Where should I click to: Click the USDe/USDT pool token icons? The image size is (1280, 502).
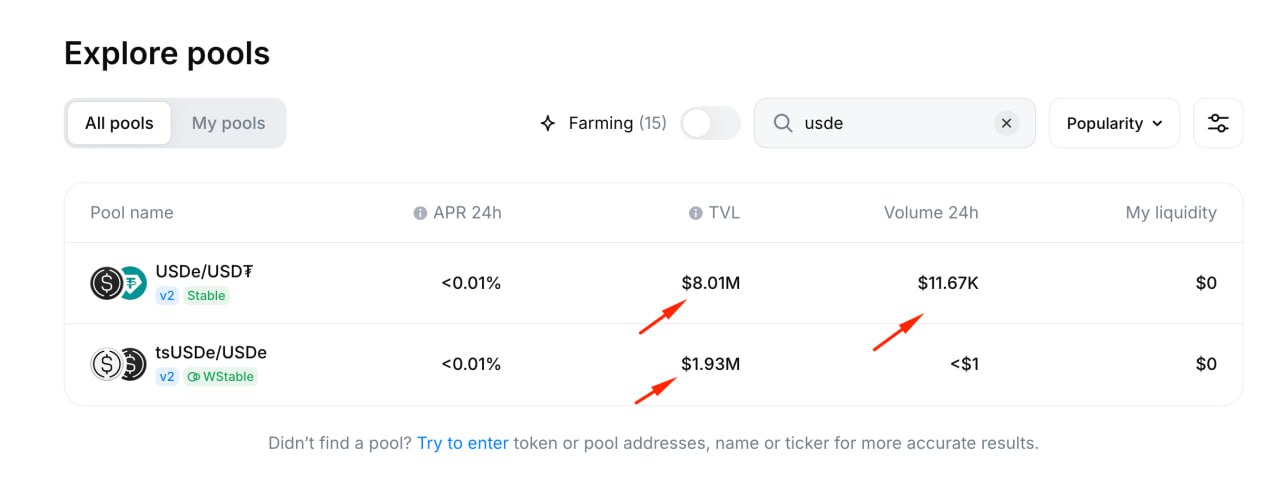pyautogui.click(x=118, y=283)
